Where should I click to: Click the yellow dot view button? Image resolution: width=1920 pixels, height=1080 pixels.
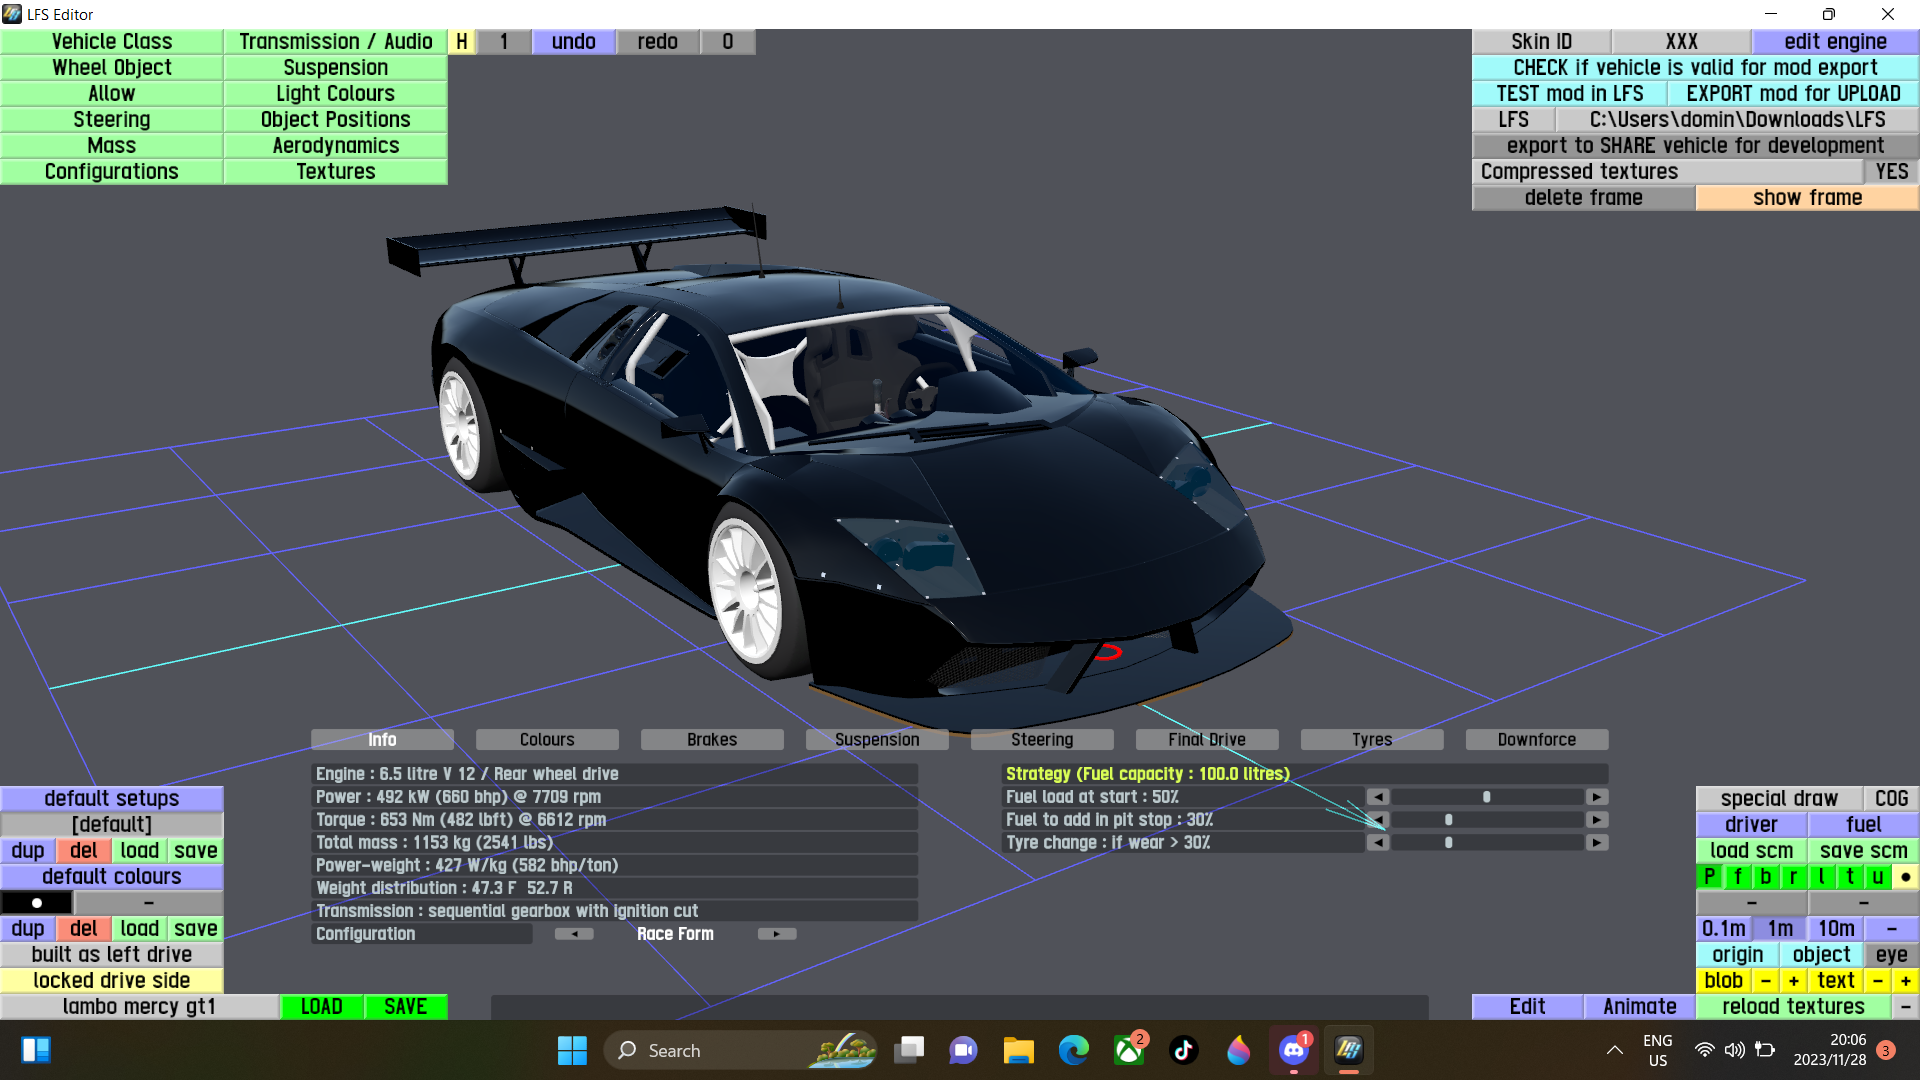pyautogui.click(x=1905, y=877)
